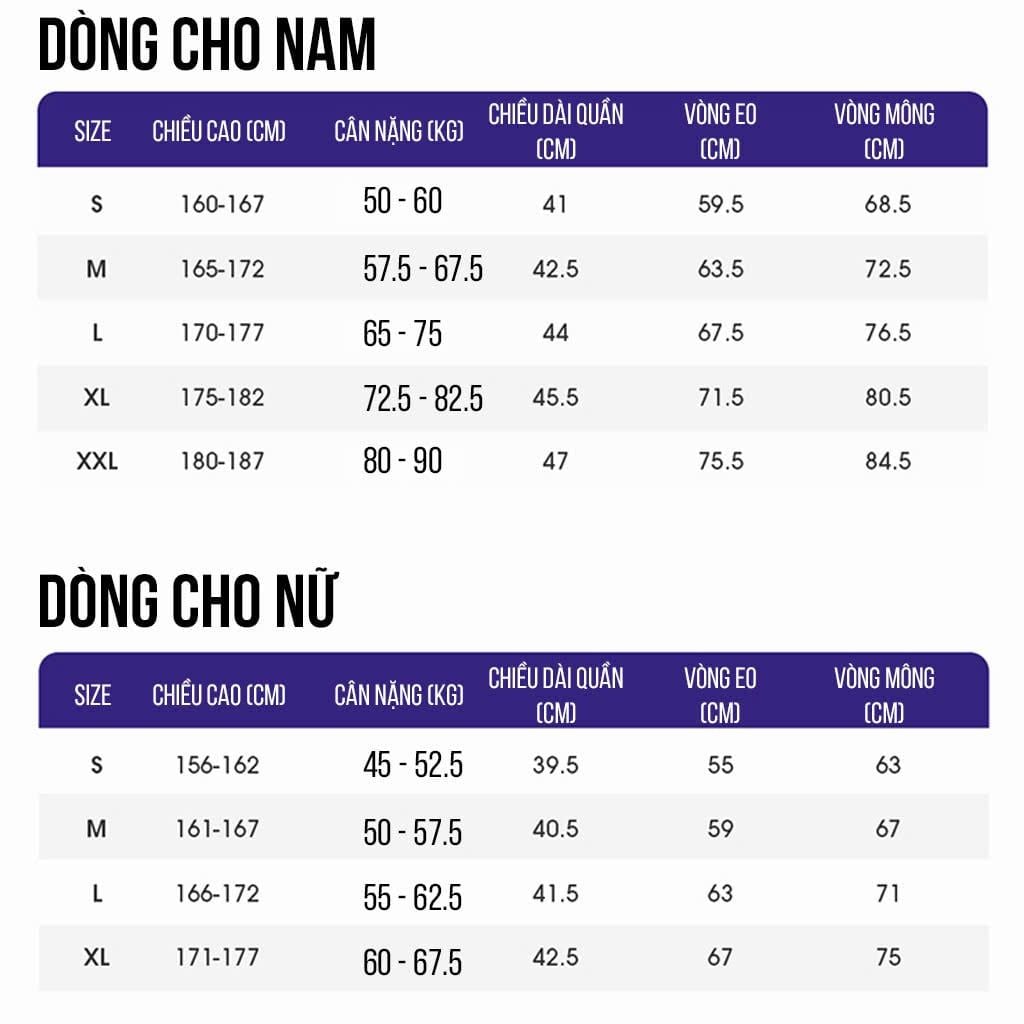Click the weight range "72.5 - 82.5"
Image resolution: width=1024 pixels, height=1024 pixels.
[423, 398]
